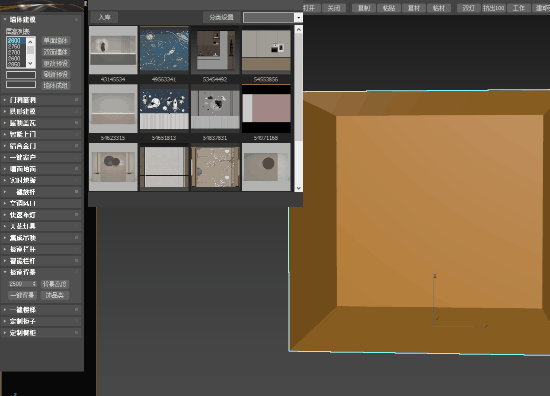This screenshot has height=396, width=550.
Task: Expand the 定制柜子 rollout
Action: (41, 321)
